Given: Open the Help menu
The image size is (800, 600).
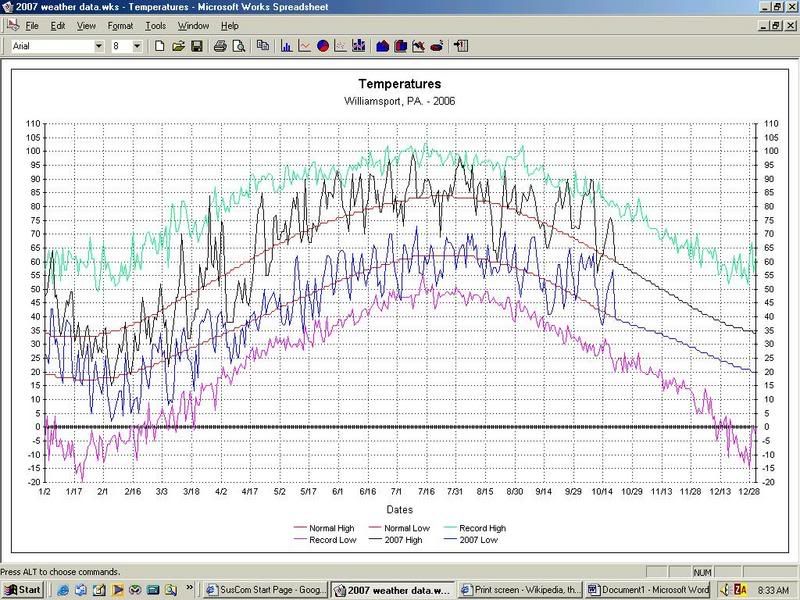Looking at the screenshot, I should 230,26.
